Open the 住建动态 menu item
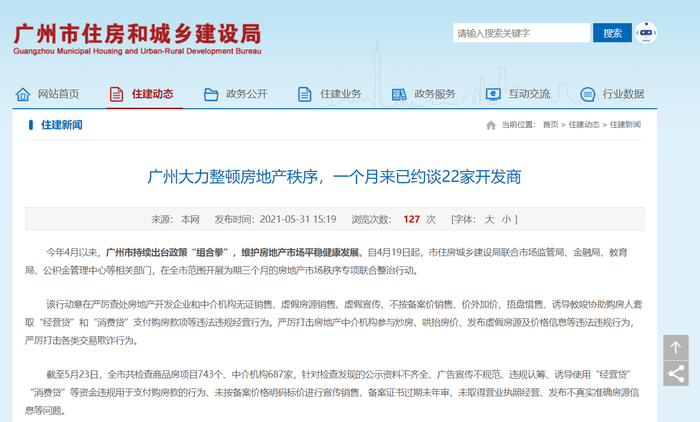Image resolution: width=700 pixels, height=422 pixels. pos(152,94)
